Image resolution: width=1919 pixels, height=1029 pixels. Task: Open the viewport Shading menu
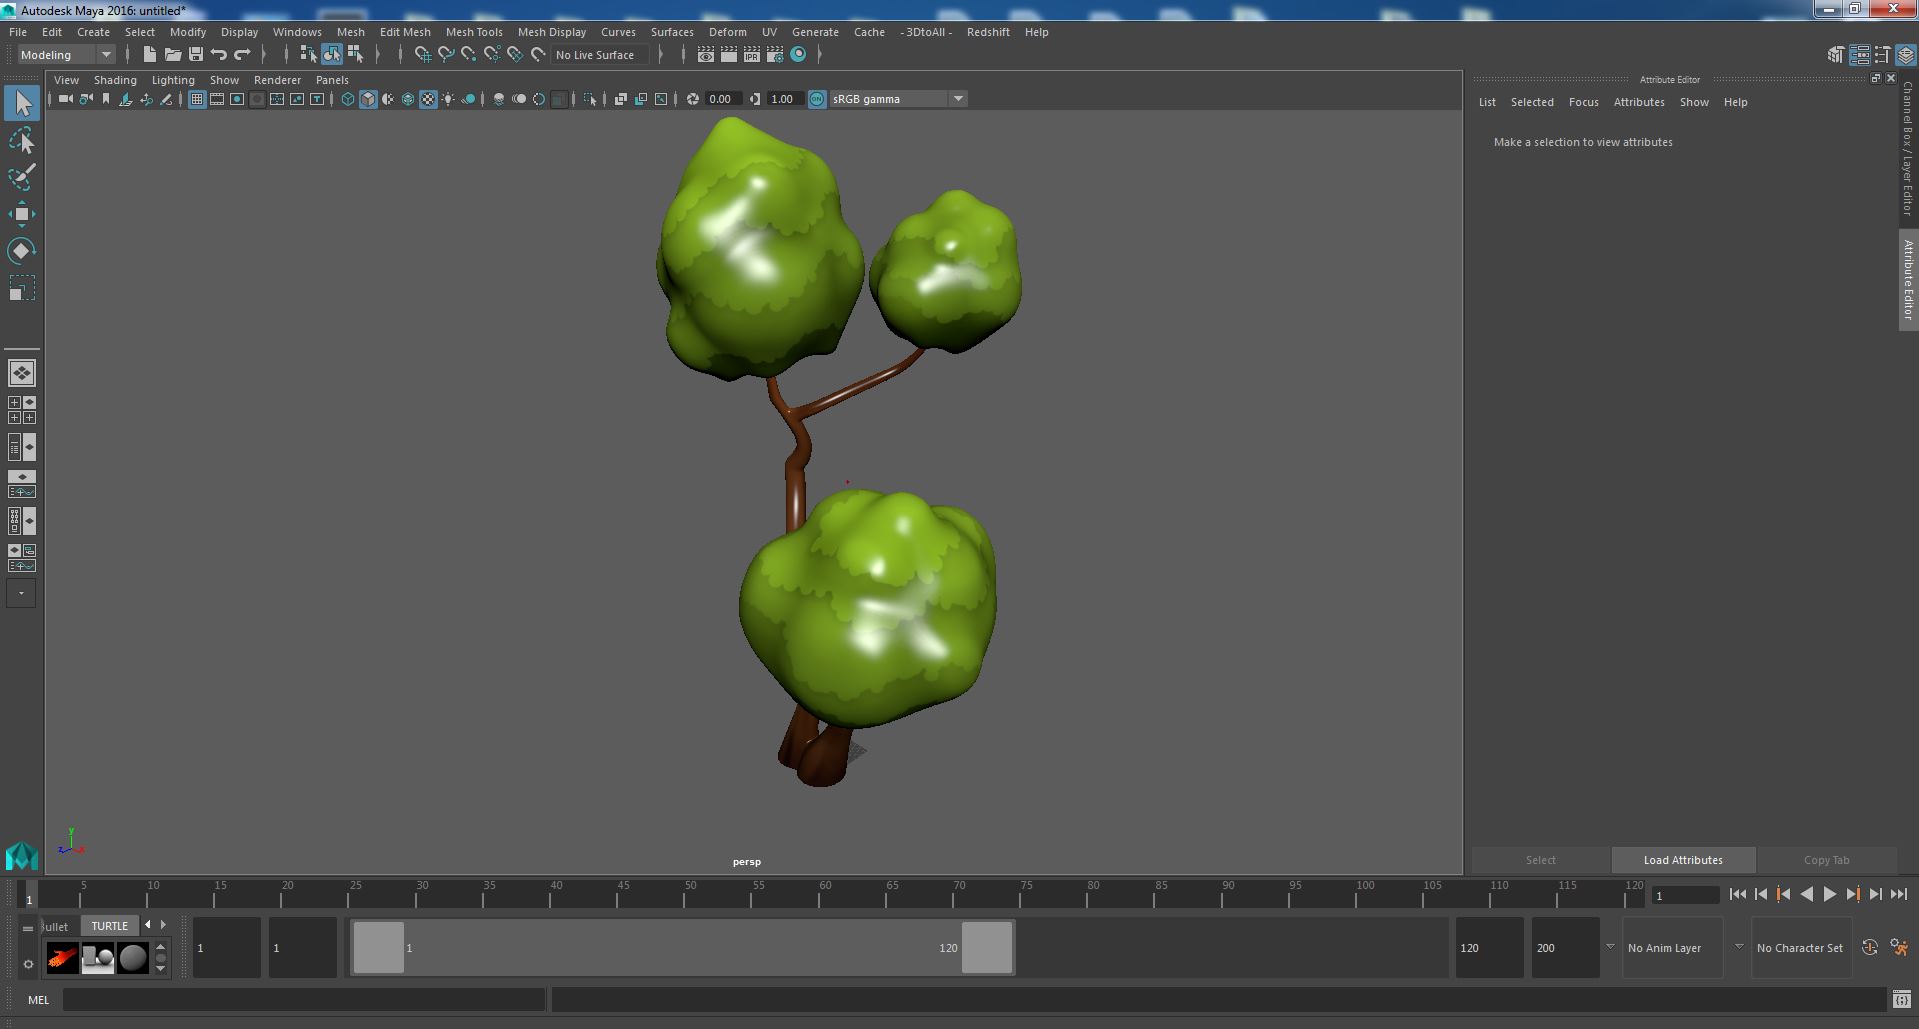(115, 80)
